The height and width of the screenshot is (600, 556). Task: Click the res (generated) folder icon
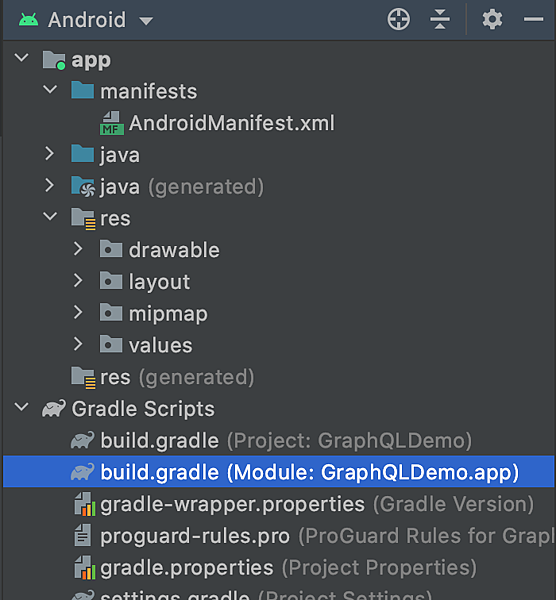(83, 378)
